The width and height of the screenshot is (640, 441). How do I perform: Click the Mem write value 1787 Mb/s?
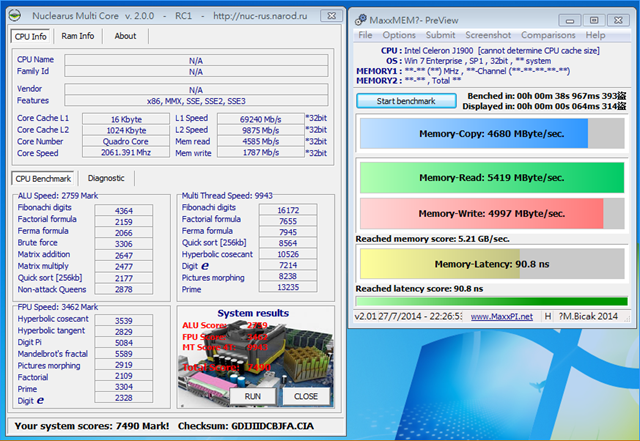pos(260,152)
